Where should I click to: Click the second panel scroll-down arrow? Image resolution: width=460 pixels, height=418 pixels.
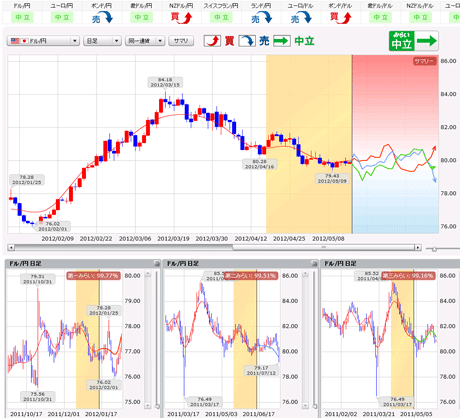tap(305, 406)
